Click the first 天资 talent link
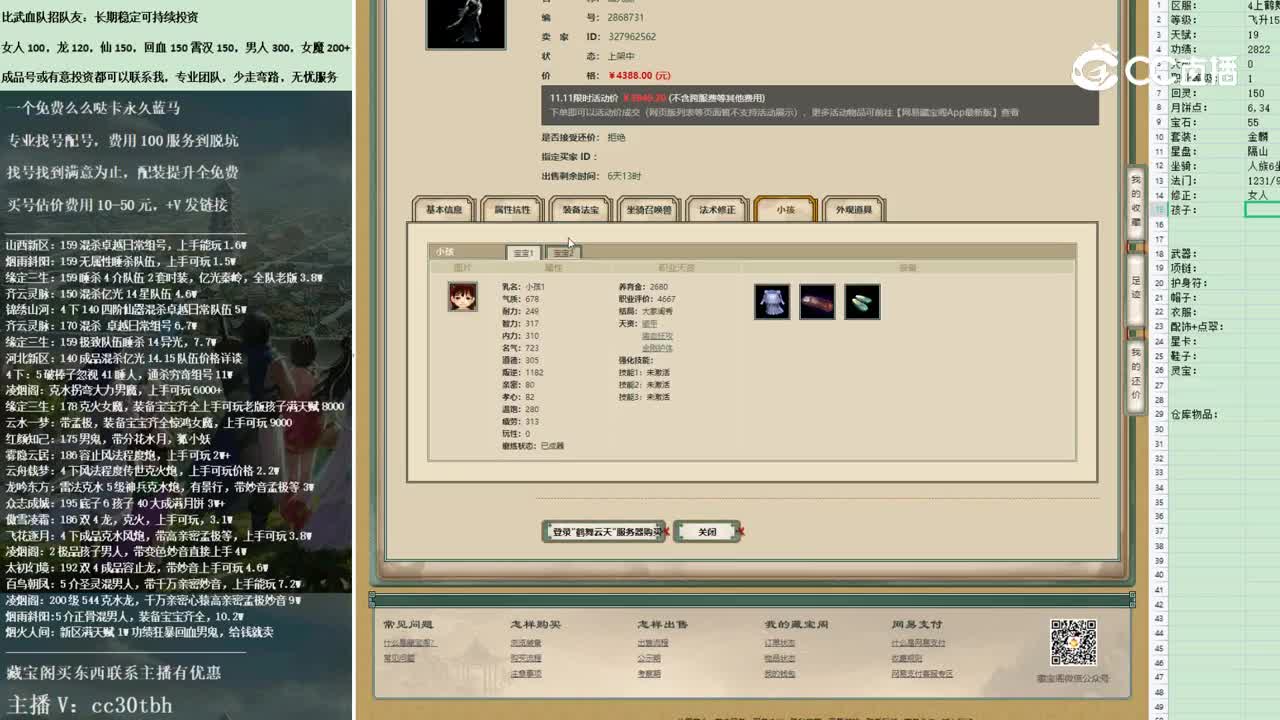This screenshot has width=1280, height=720. (650, 324)
